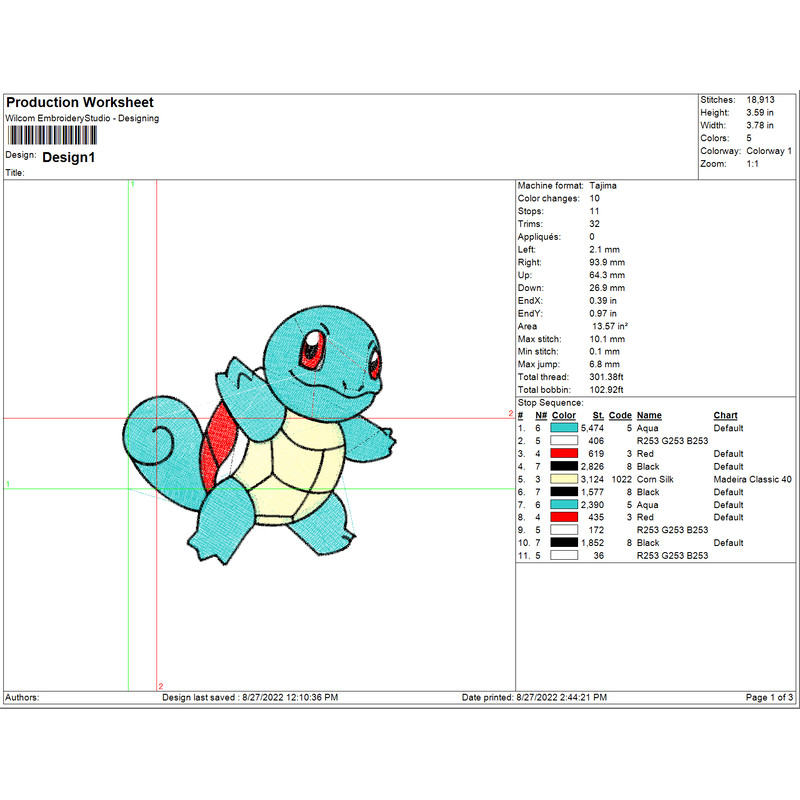This screenshot has height=800, width=800.
Task: Click the Chart column header
Action: click(x=725, y=415)
